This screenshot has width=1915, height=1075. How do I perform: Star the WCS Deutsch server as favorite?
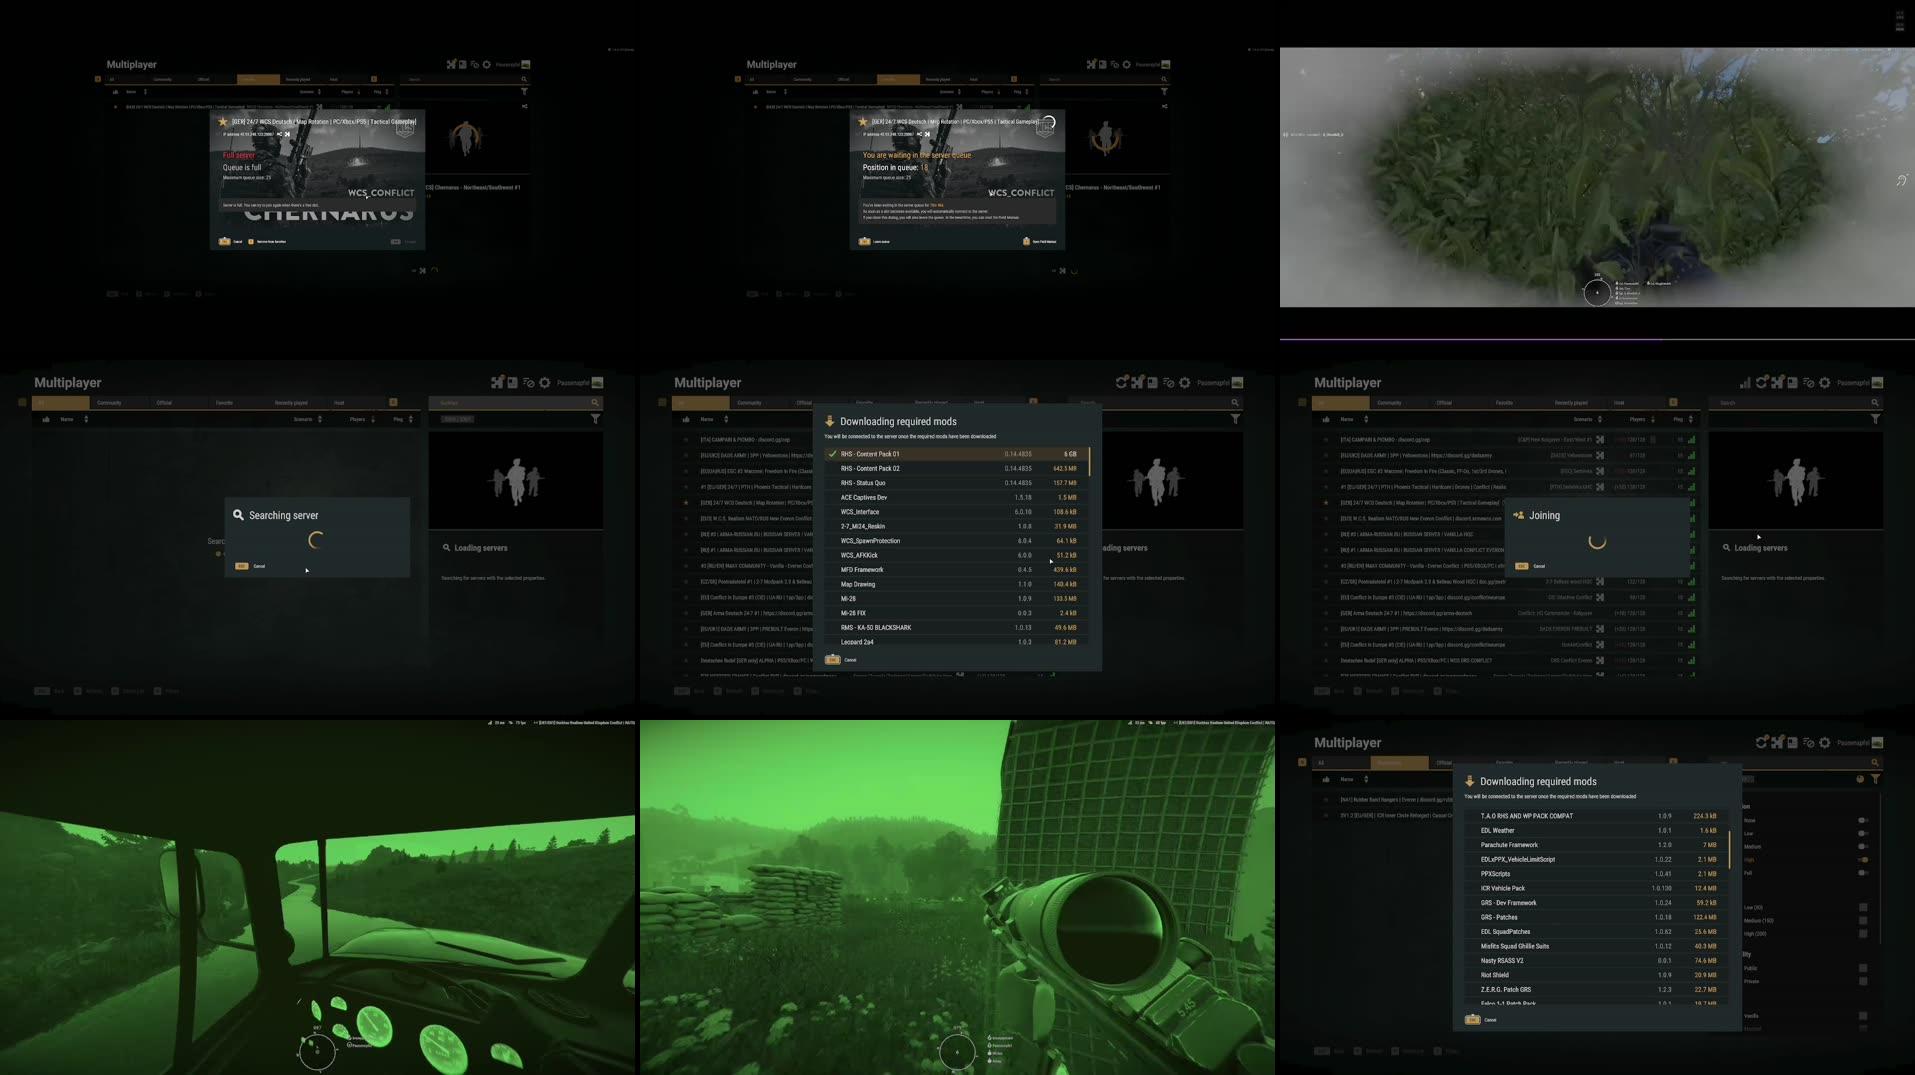click(x=1325, y=503)
